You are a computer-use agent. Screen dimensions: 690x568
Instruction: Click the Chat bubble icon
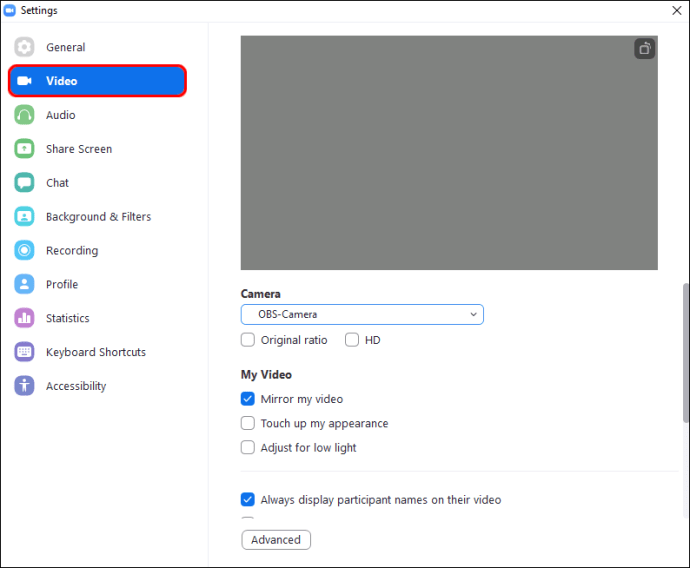[24, 183]
